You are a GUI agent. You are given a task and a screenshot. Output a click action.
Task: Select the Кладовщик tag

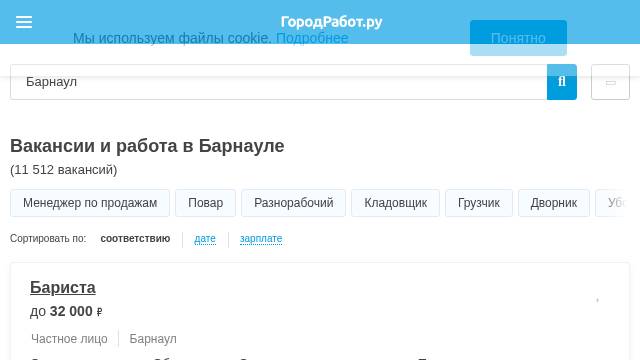pyautogui.click(x=396, y=203)
